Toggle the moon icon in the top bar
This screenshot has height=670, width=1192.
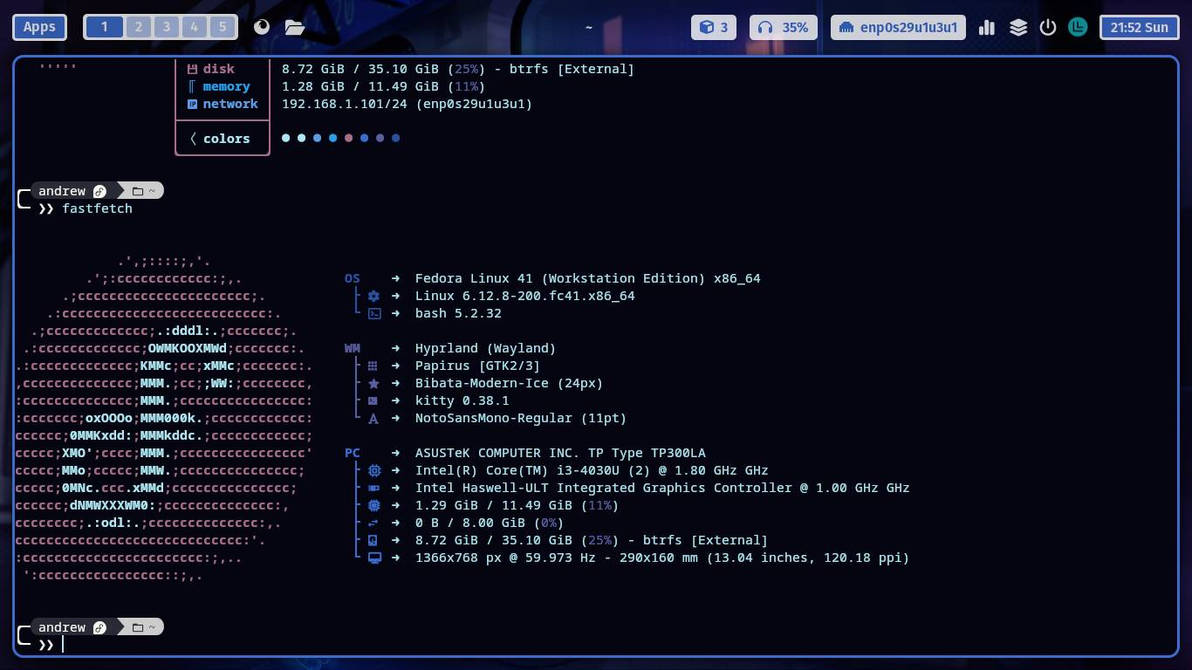(x=261, y=27)
